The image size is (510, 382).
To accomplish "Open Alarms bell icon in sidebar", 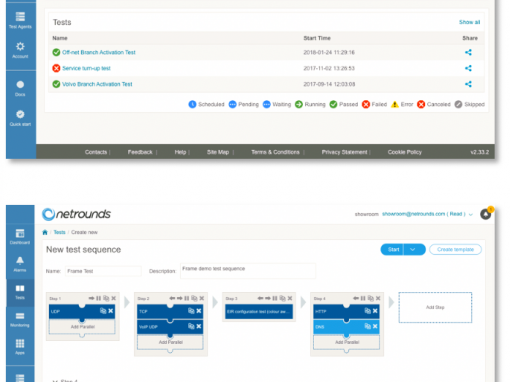I will [x=20, y=260].
